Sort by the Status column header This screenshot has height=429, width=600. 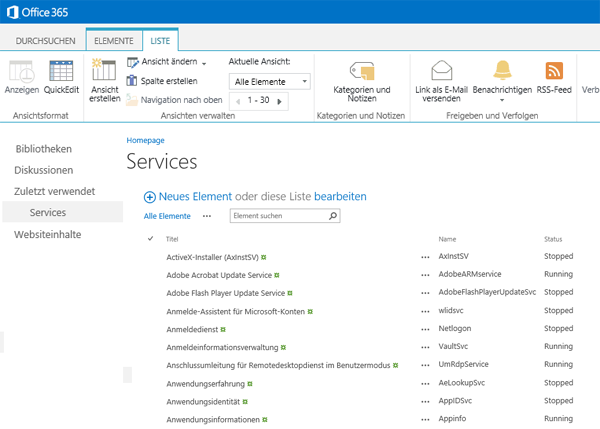(553, 239)
